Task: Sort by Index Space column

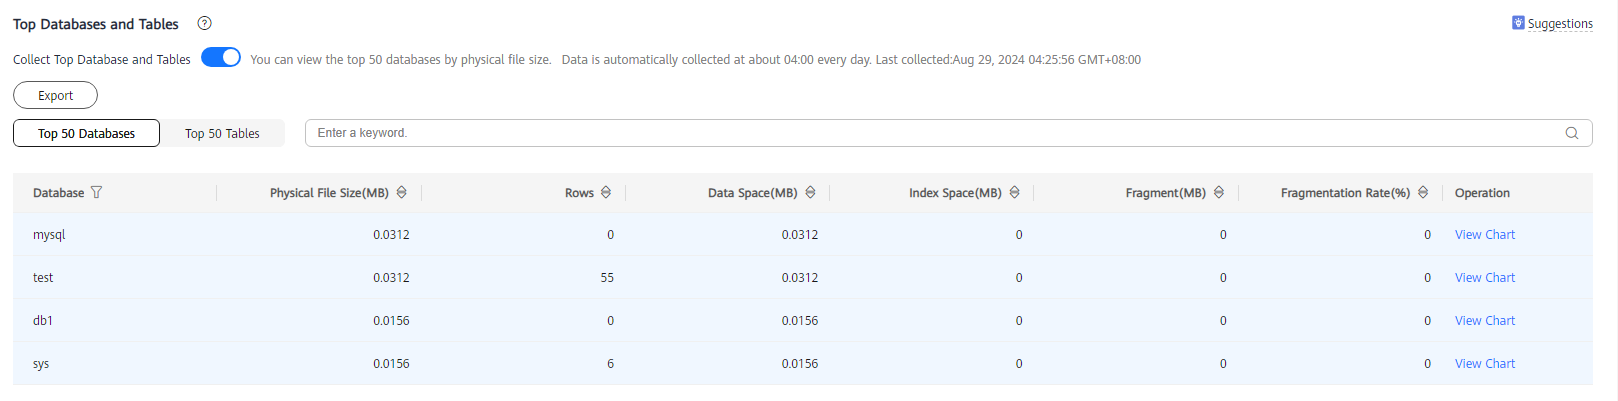Action: pyautogui.click(x=1015, y=193)
